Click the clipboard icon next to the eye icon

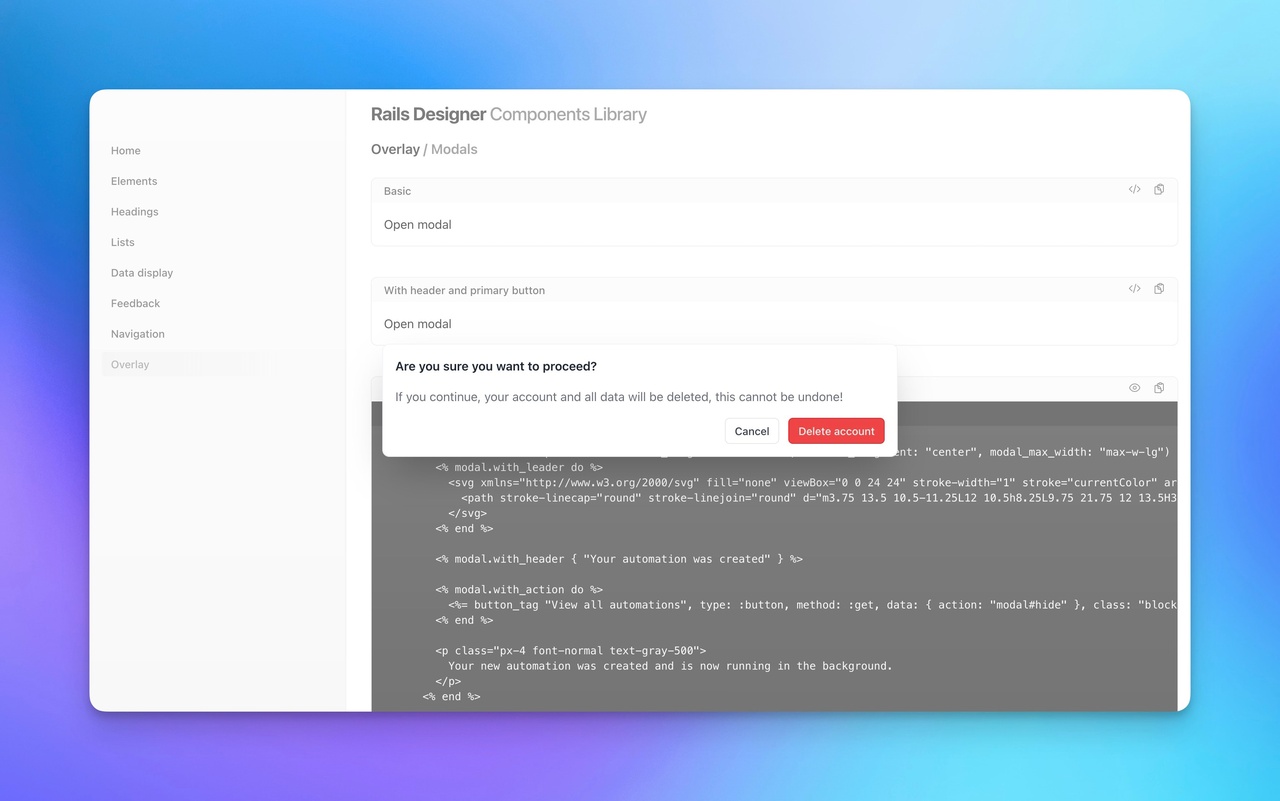coord(1158,388)
